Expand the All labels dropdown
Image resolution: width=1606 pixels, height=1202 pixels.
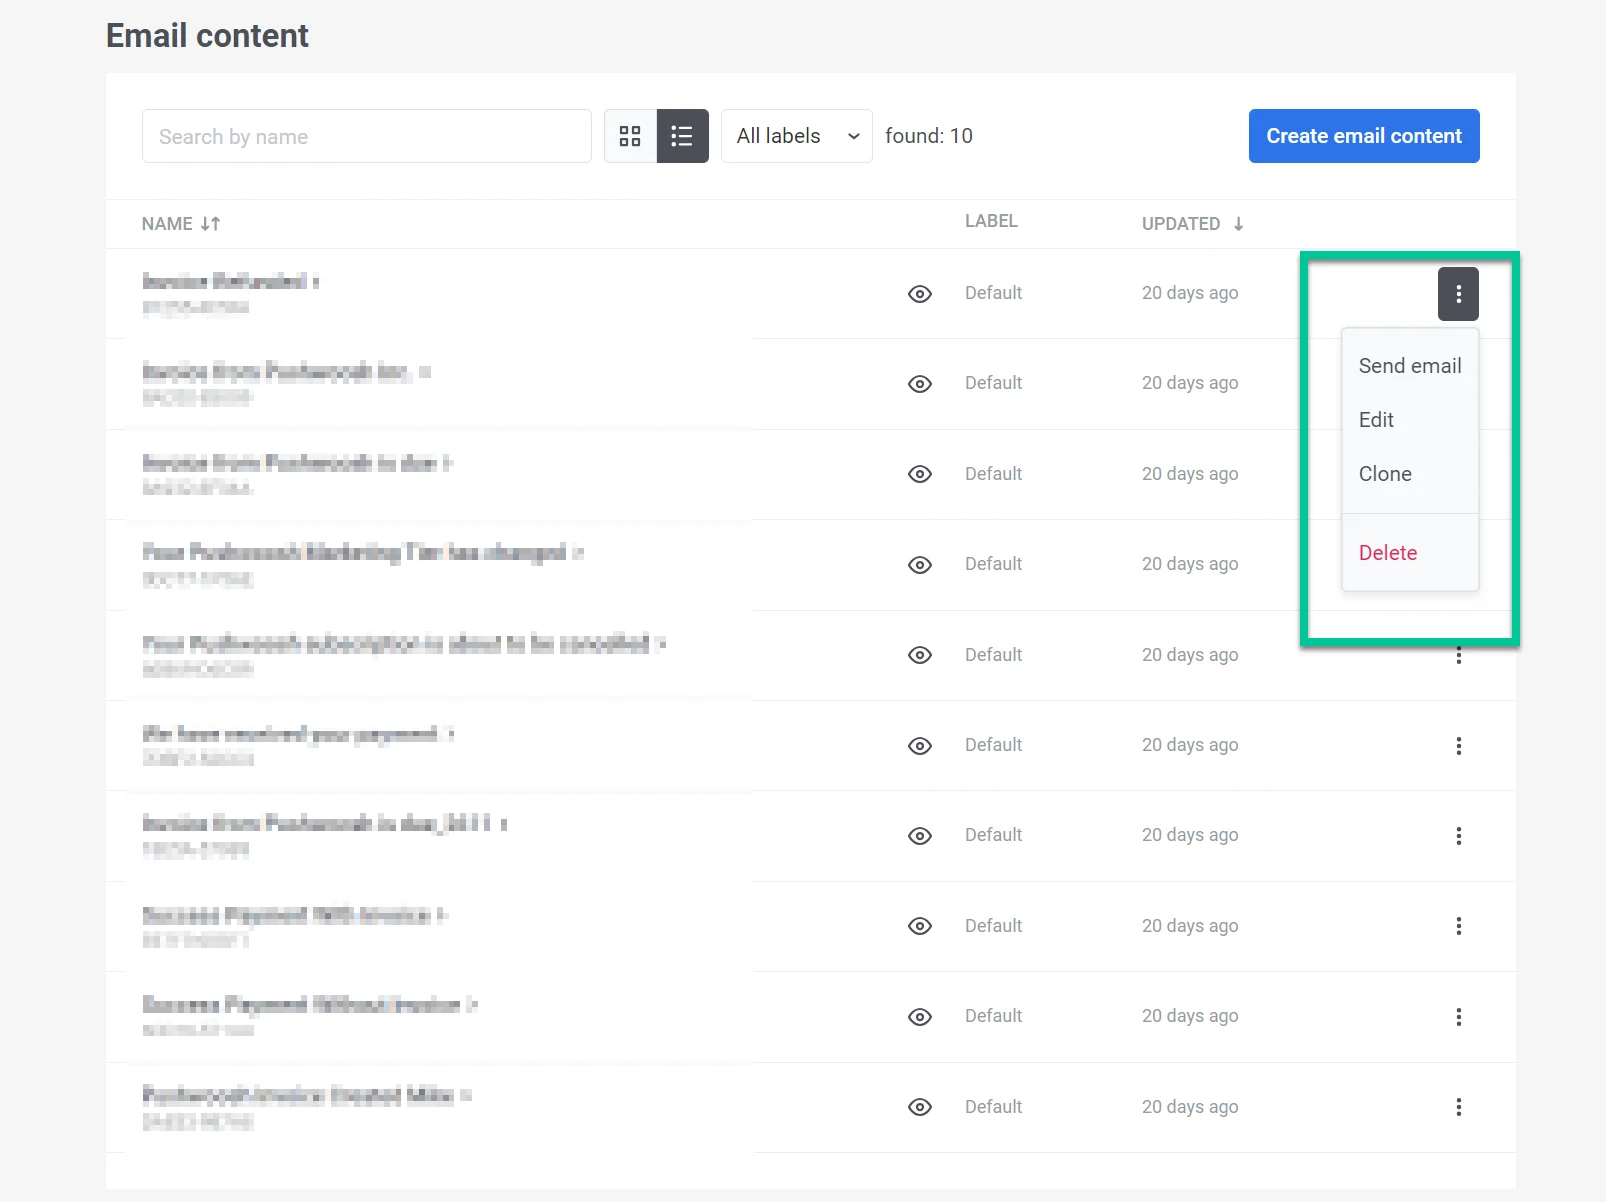[x=796, y=136]
